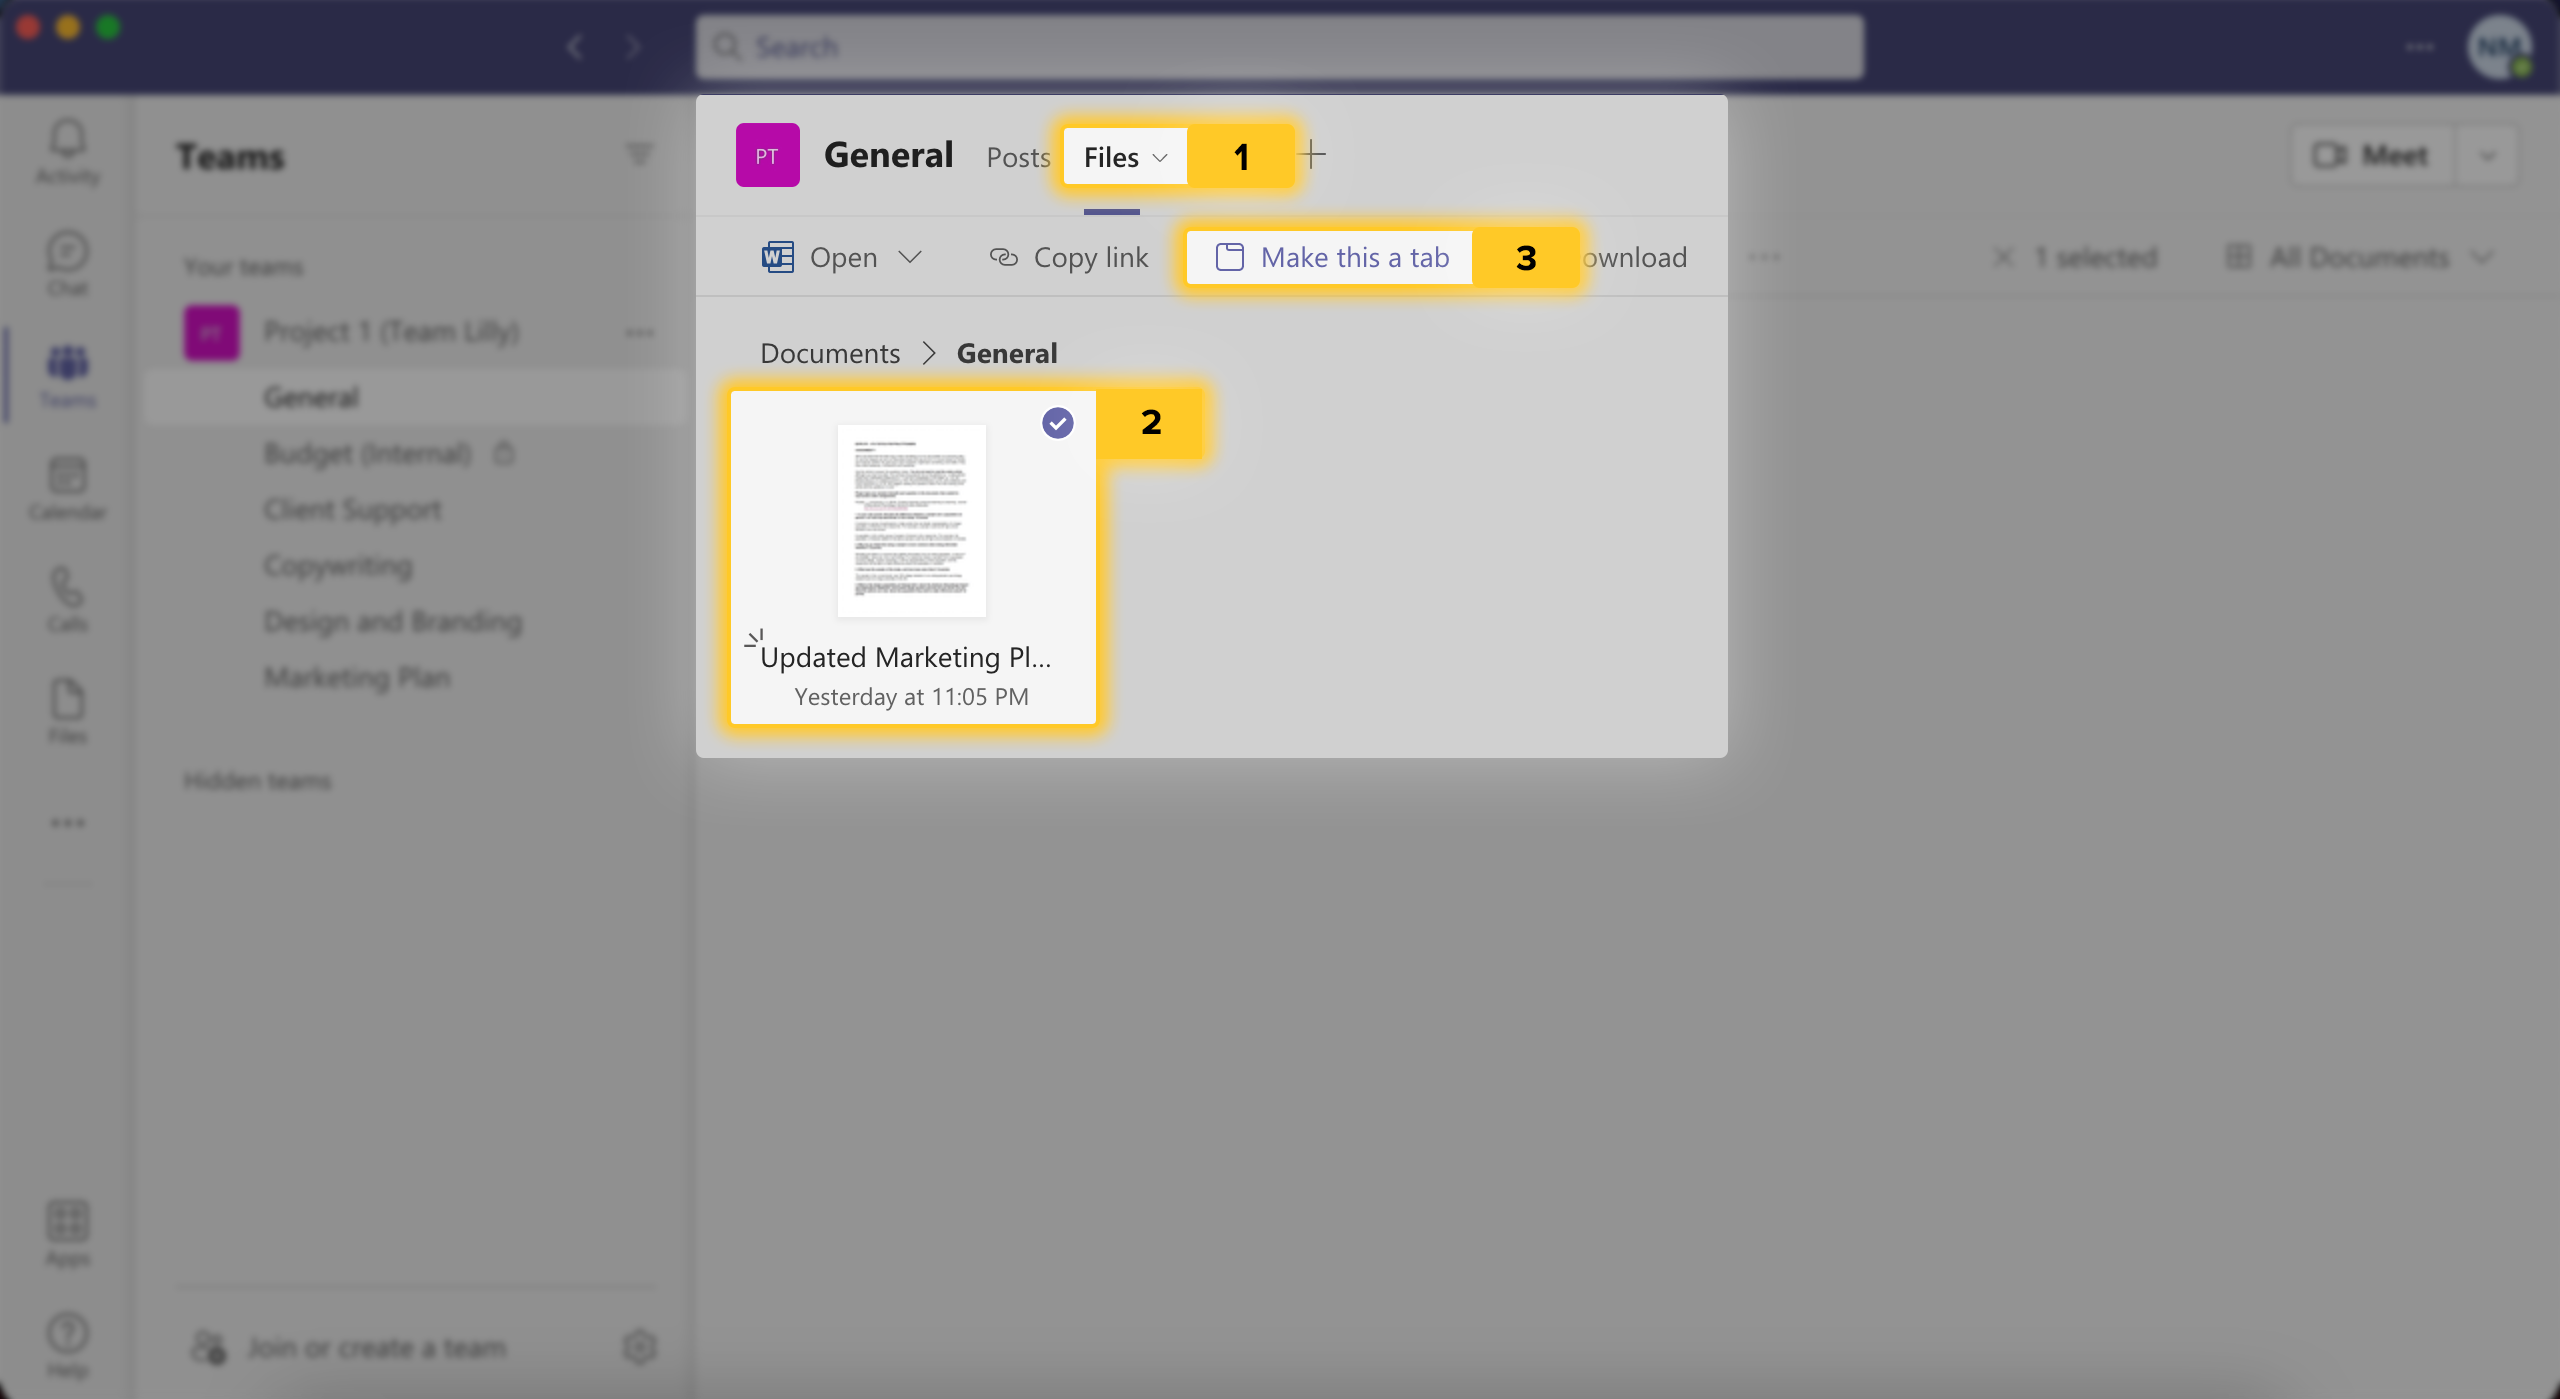Switch to the Posts tab
Screen dimensions: 2560x1399
click(1017, 157)
